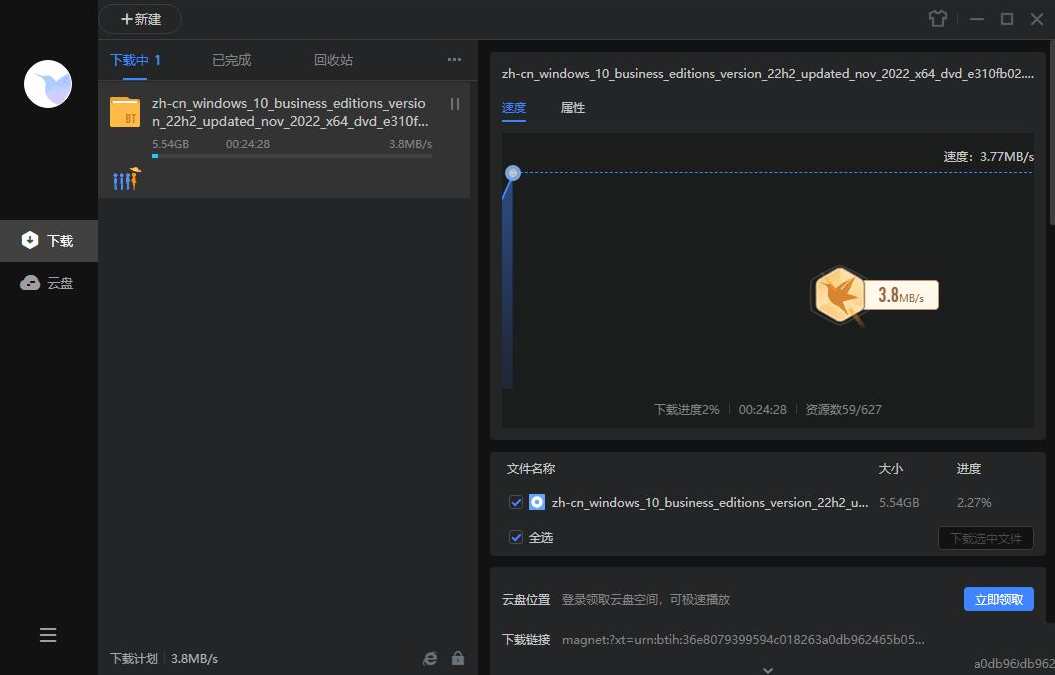Open the skin/theme T-shirt icon
Viewport: 1055px width, 675px height.
937,18
